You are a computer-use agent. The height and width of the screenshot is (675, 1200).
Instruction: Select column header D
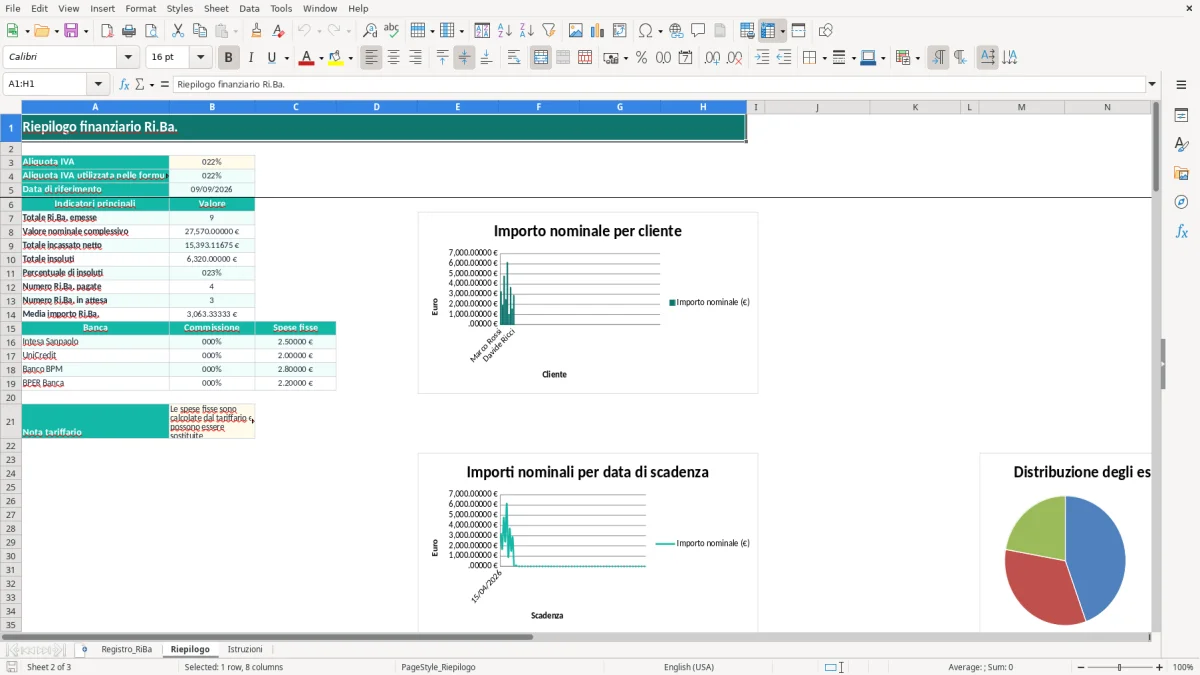377,107
